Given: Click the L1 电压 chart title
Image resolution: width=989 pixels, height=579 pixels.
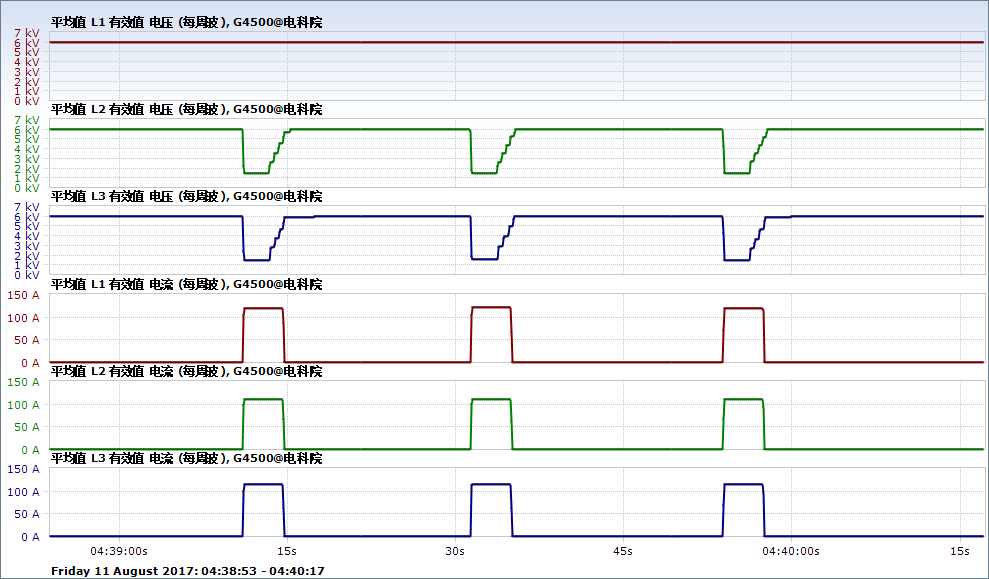Looking at the screenshot, I should click(x=186, y=21).
